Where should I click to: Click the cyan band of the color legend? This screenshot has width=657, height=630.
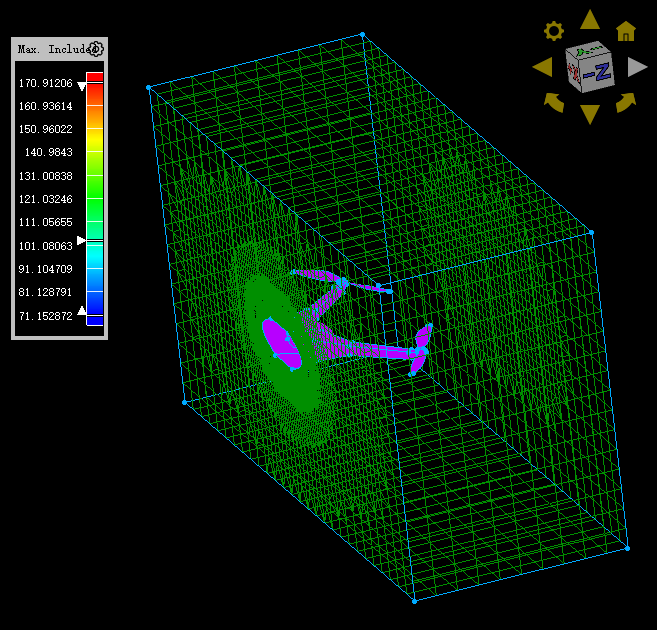coord(95,256)
